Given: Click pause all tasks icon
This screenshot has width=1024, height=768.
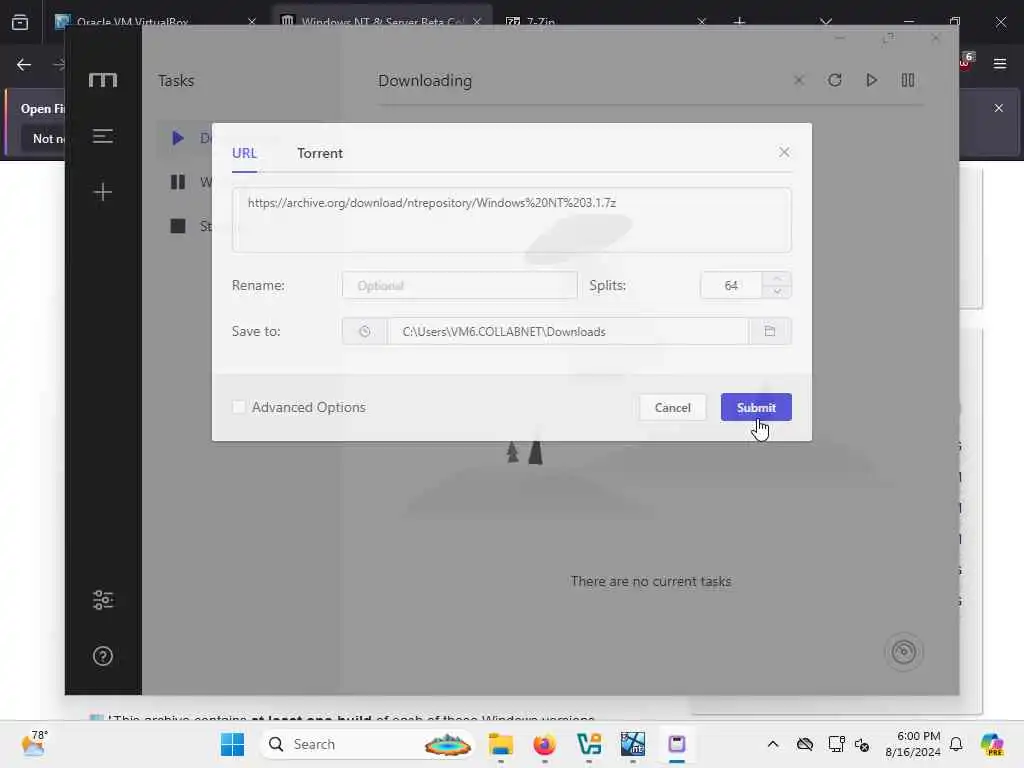Looking at the screenshot, I should [x=908, y=80].
